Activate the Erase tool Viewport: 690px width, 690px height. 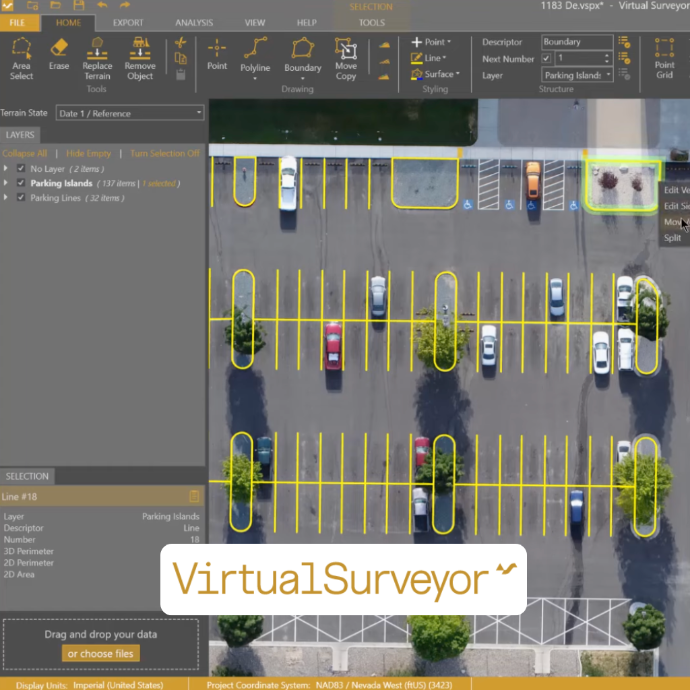pyautogui.click(x=59, y=55)
